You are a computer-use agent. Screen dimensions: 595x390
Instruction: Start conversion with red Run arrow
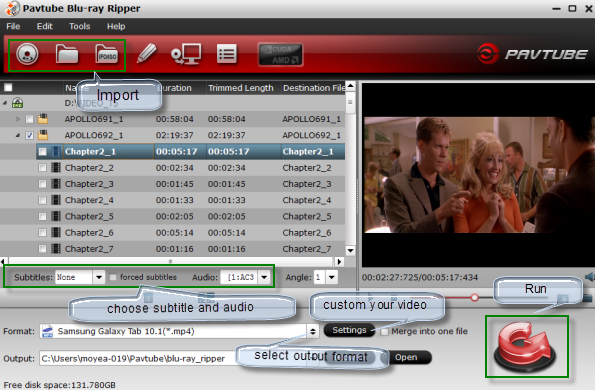coord(526,347)
